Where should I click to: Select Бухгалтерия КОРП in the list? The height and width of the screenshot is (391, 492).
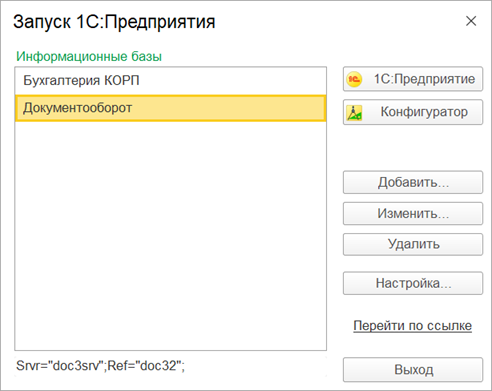[170, 81]
